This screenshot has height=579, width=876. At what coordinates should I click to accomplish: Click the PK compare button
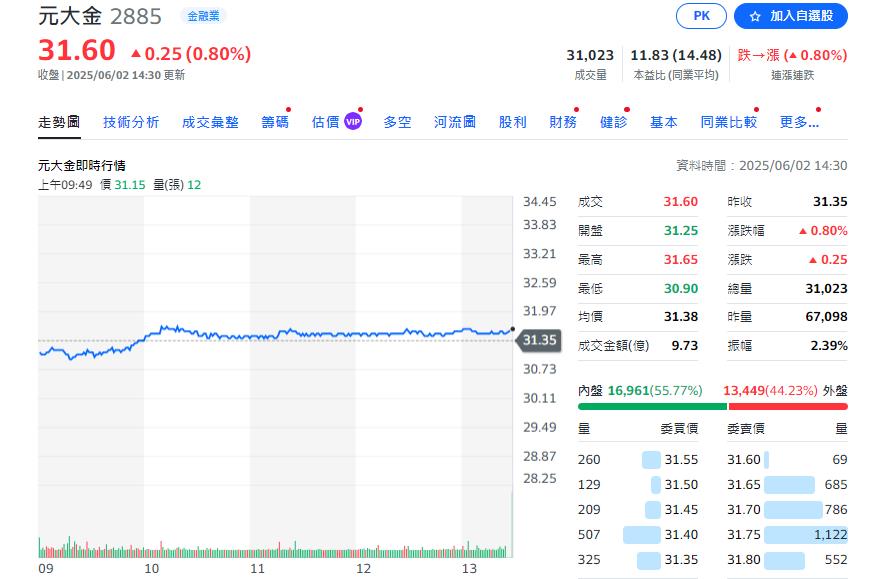[x=701, y=16]
